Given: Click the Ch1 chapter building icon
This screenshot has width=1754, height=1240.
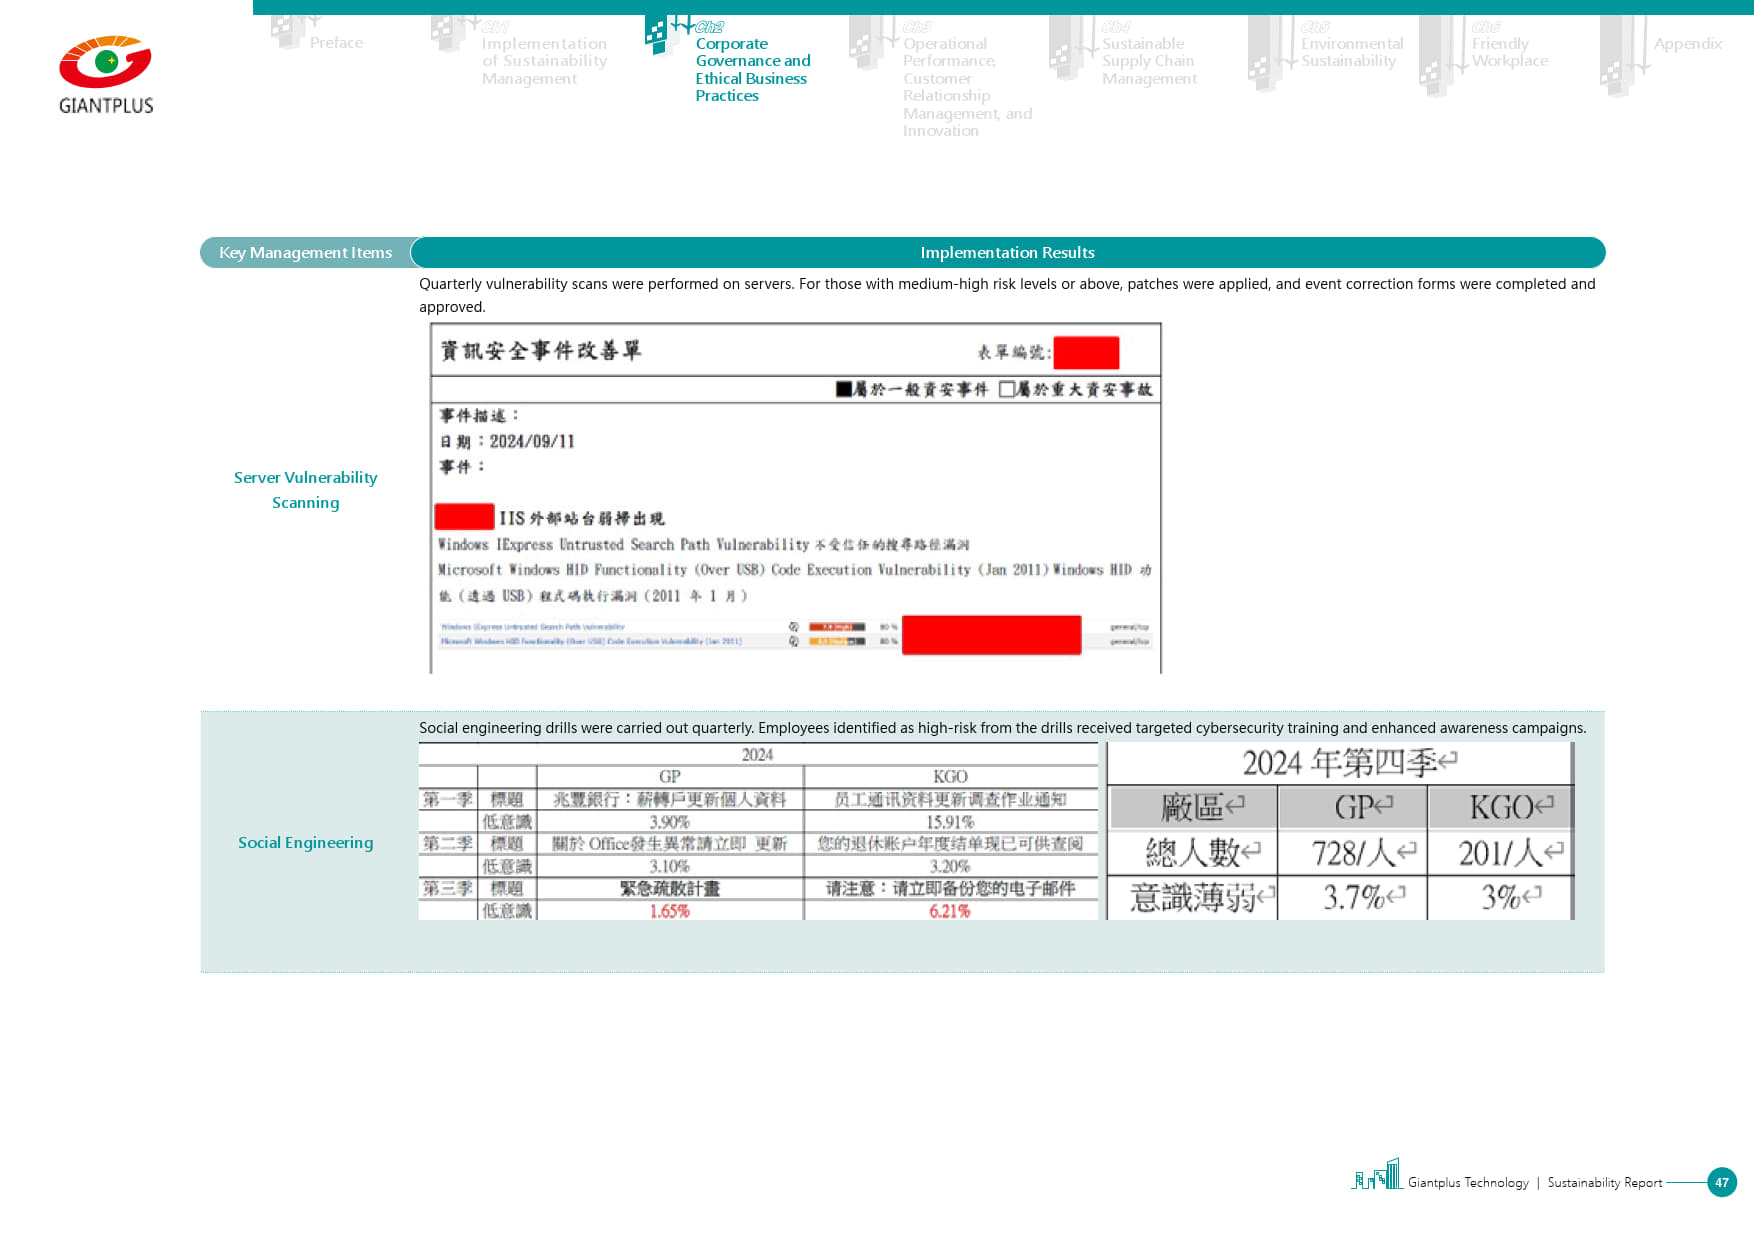Looking at the screenshot, I should click(447, 34).
